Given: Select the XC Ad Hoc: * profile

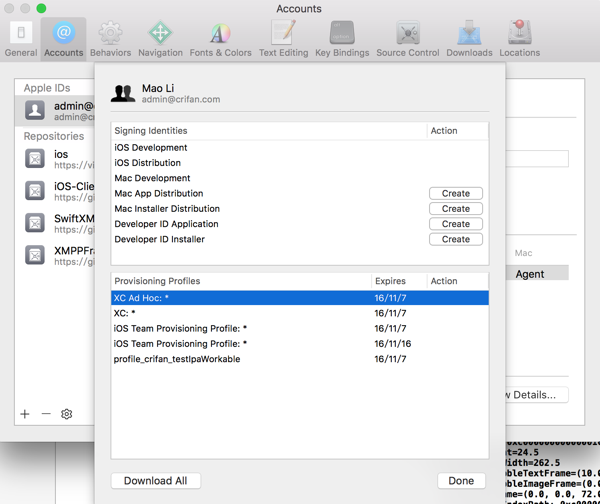Looking at the screenshot, I should (300, 298).
